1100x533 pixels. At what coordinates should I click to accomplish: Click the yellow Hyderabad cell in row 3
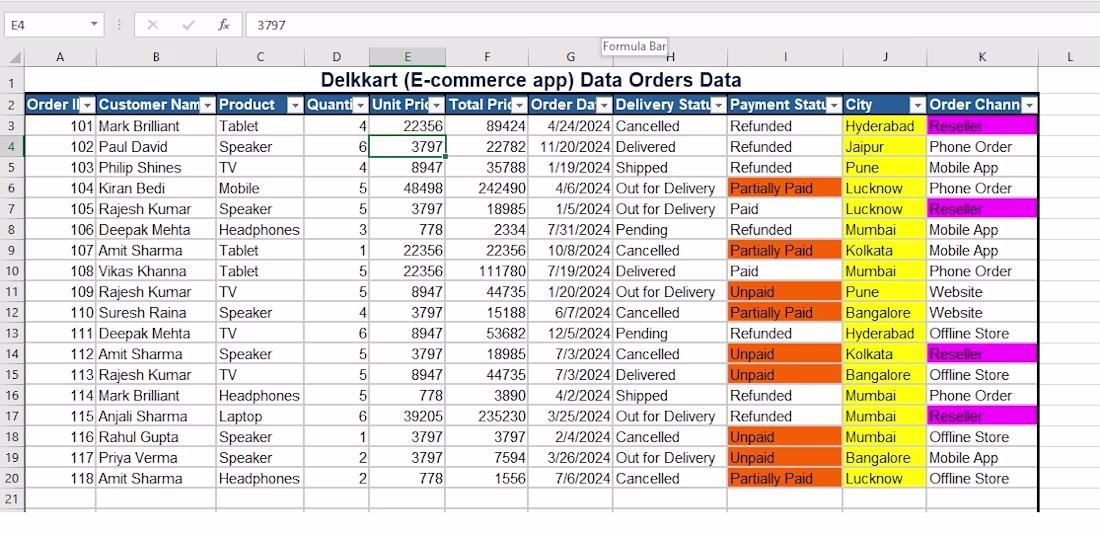click(x=885, y=126)
